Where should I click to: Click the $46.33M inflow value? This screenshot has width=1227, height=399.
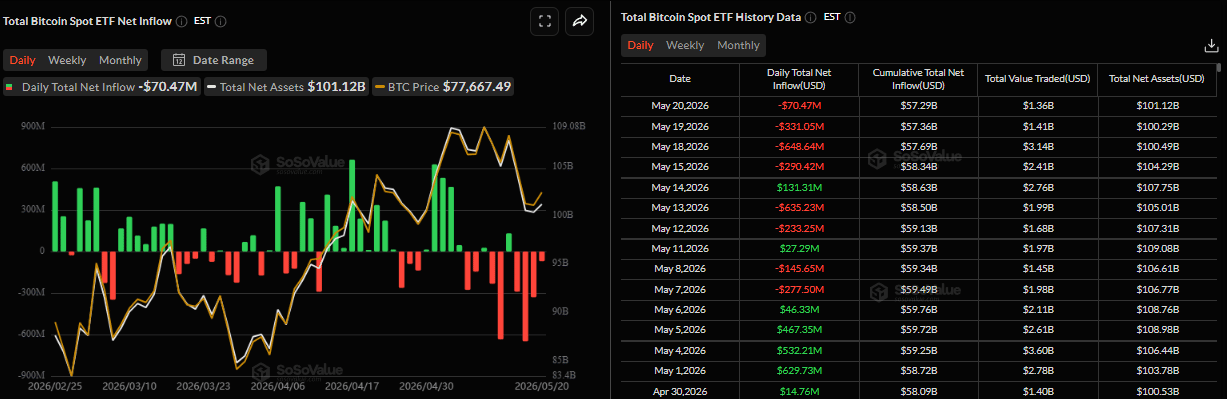(799, 310)
